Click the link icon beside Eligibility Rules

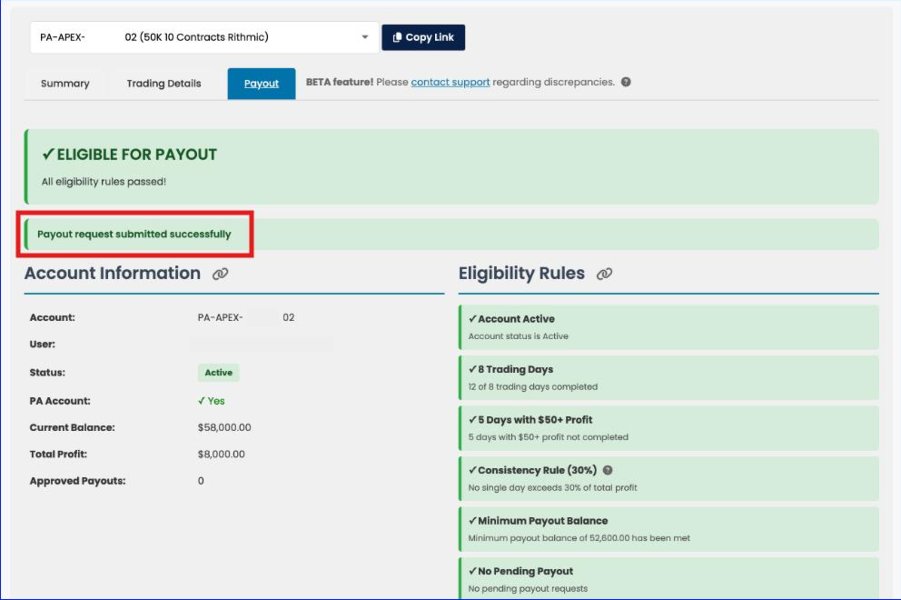coord(604,274)
